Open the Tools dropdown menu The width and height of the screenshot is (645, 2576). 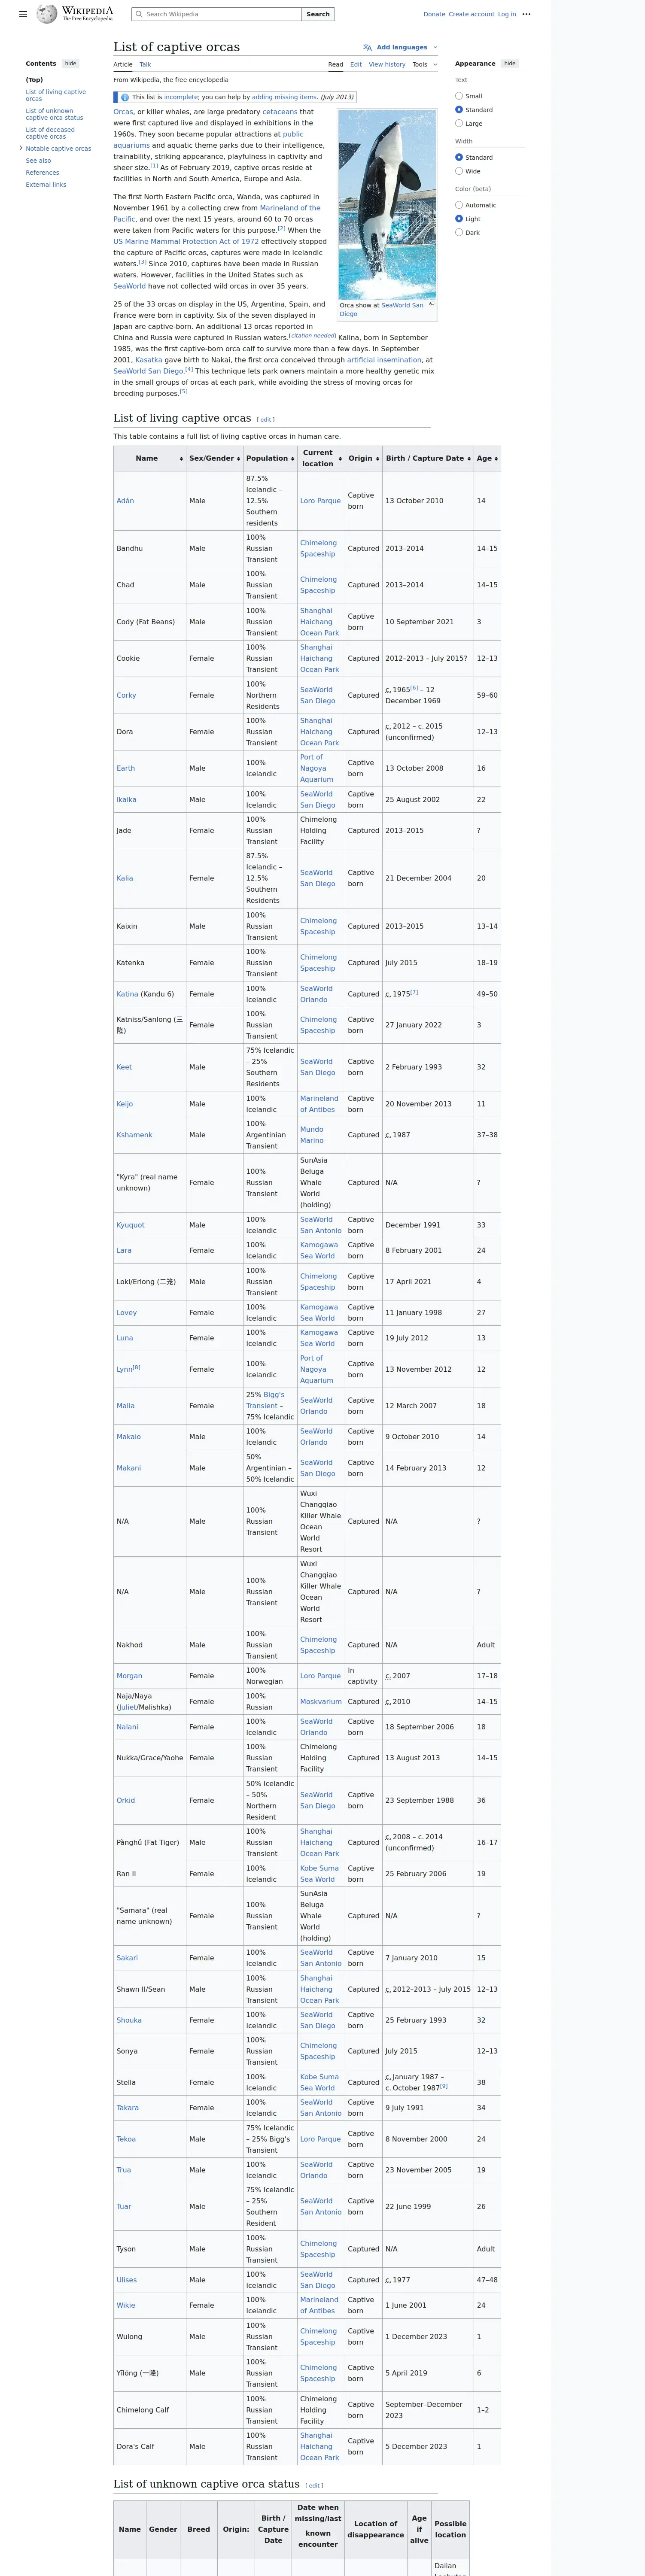click(424, 64)
